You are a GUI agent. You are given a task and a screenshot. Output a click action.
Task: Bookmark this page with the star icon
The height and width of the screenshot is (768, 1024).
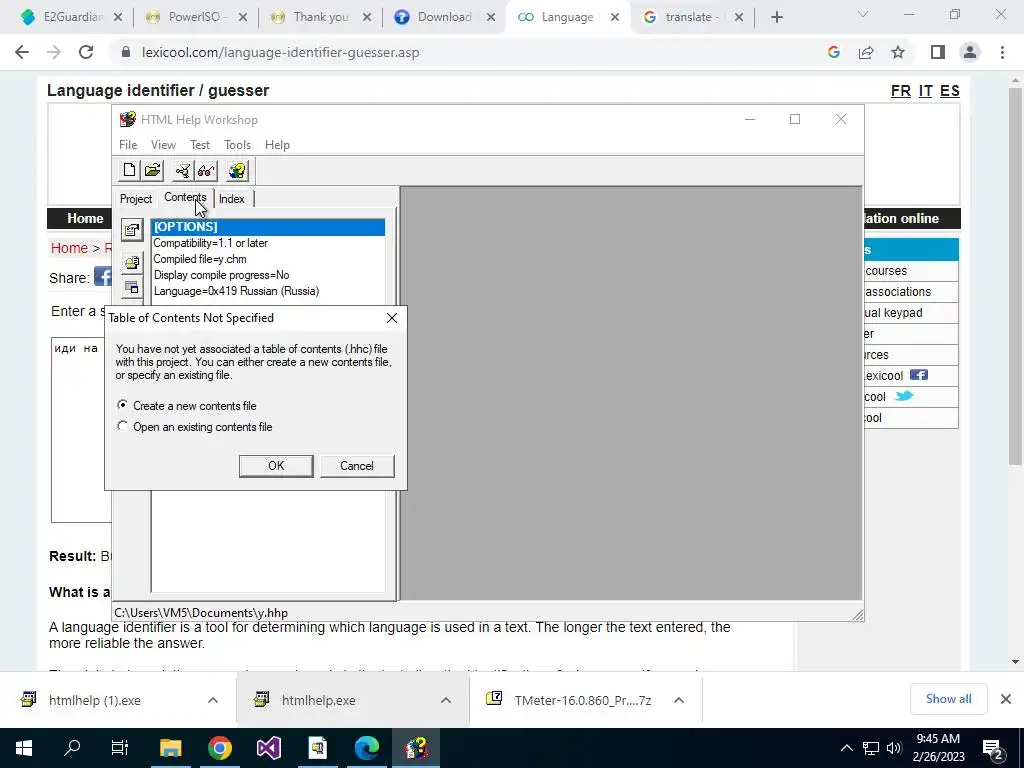click(898, 52)
